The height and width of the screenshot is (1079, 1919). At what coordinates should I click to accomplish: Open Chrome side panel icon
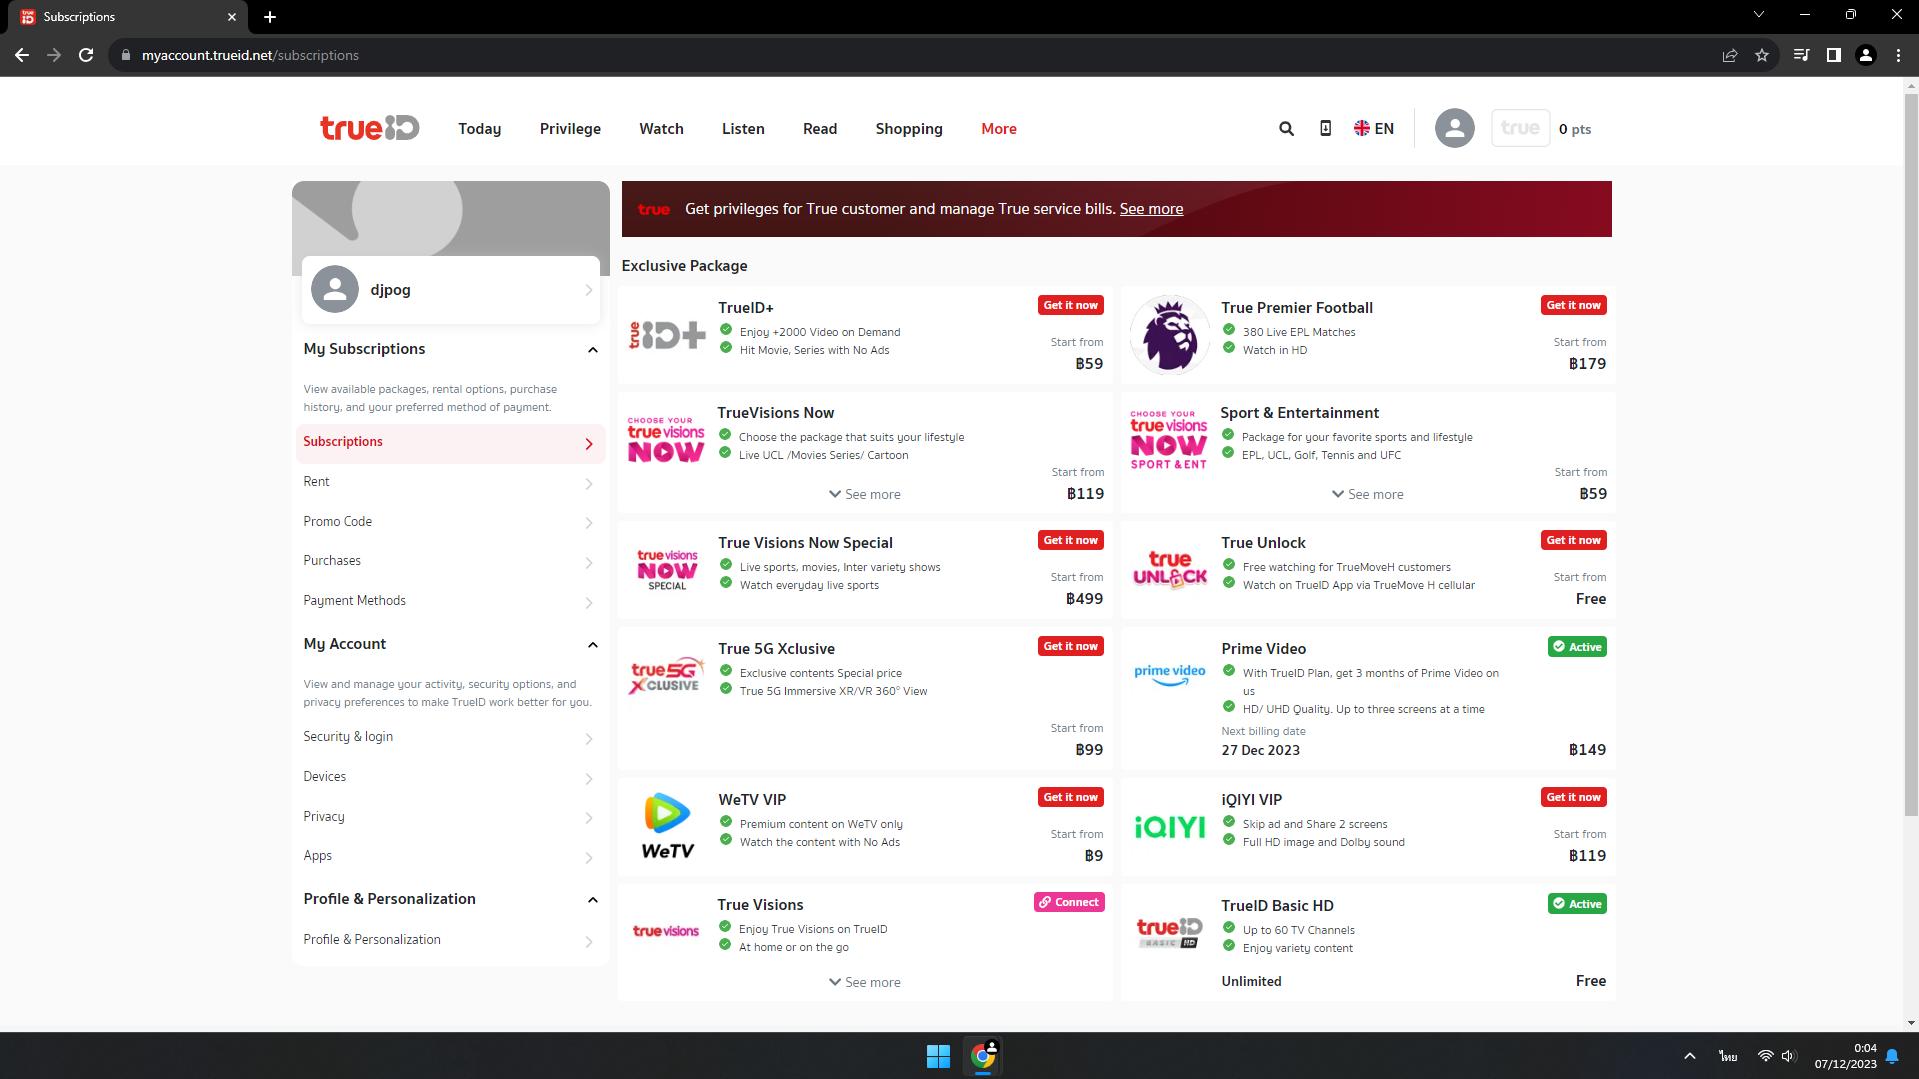[x=1833, y=55]
